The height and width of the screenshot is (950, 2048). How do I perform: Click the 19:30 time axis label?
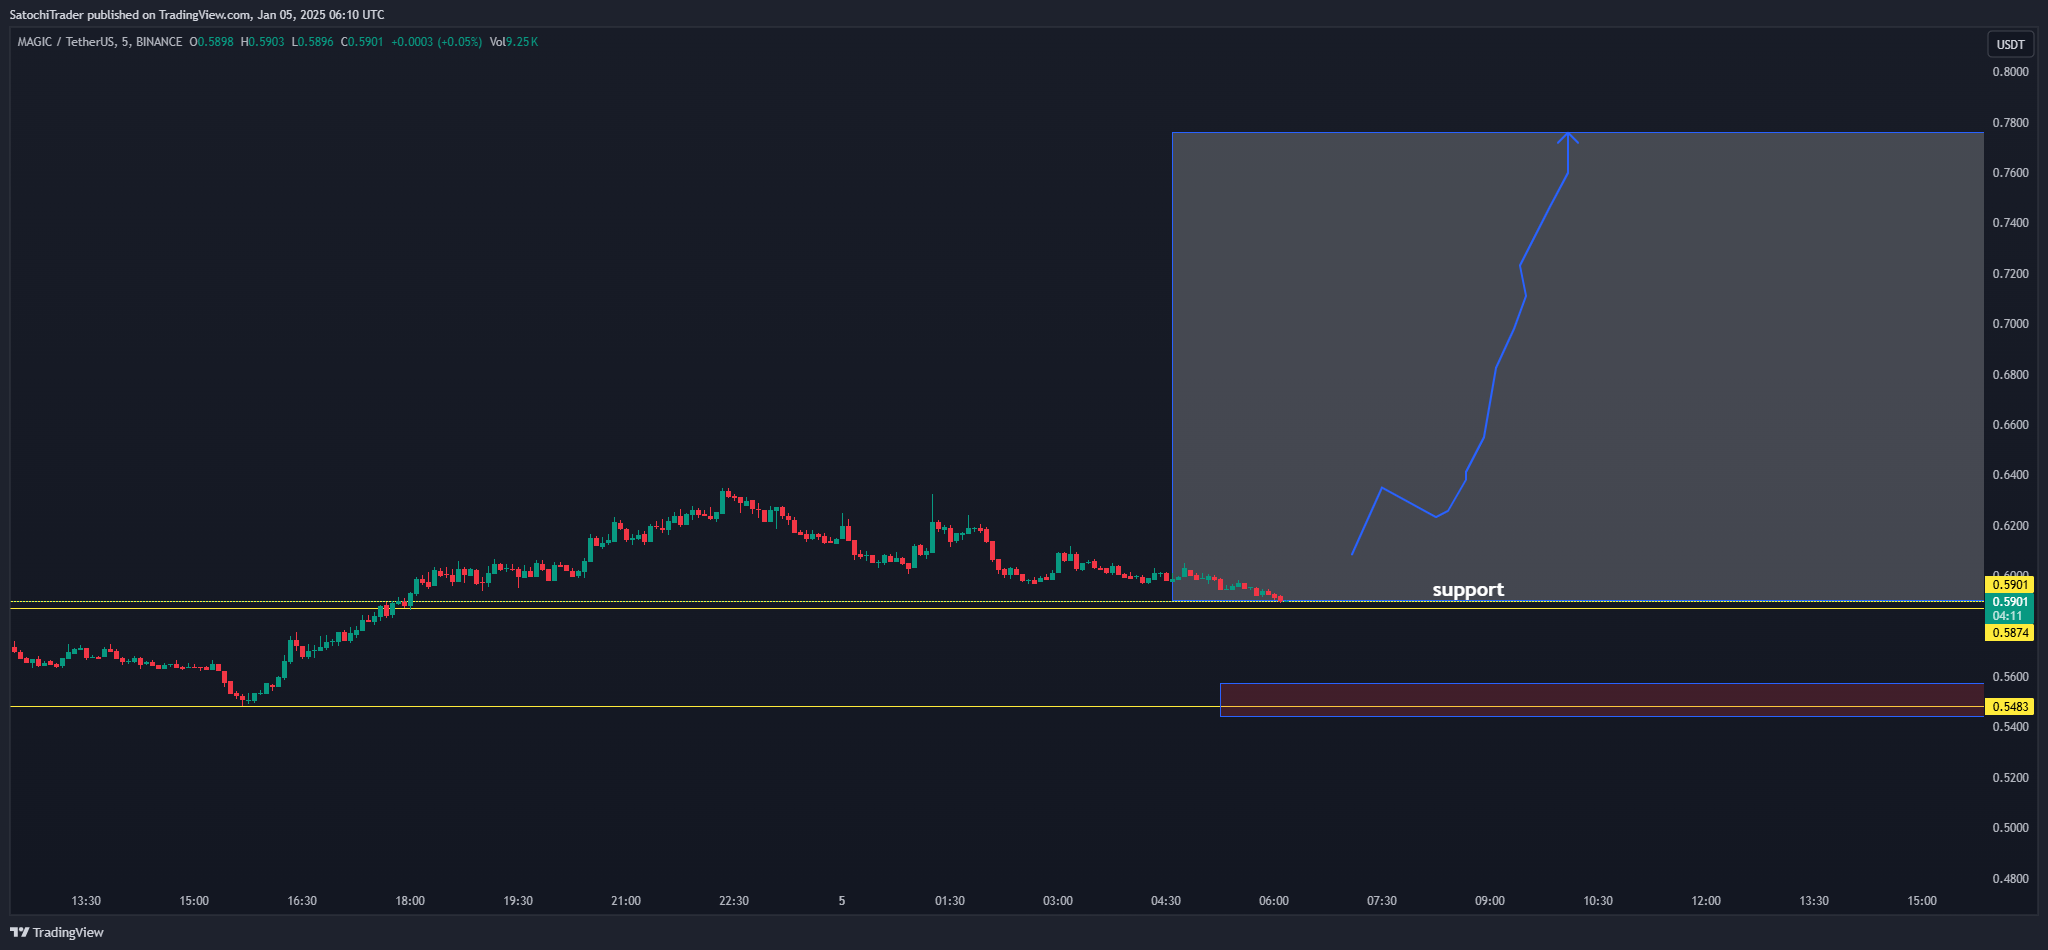518,901
